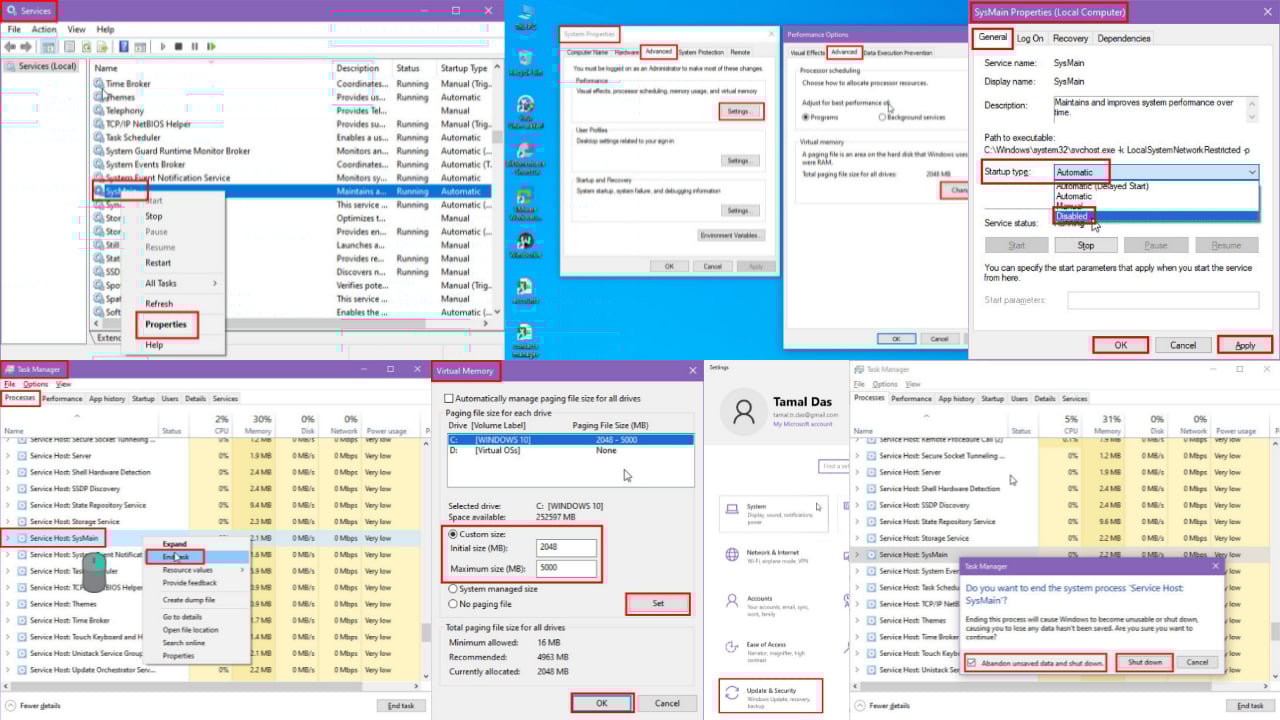Viewport: 1280px width, 720px height.
Task: Click the Forward arrow in Services toolbar
Action: (x=26, y=47)
